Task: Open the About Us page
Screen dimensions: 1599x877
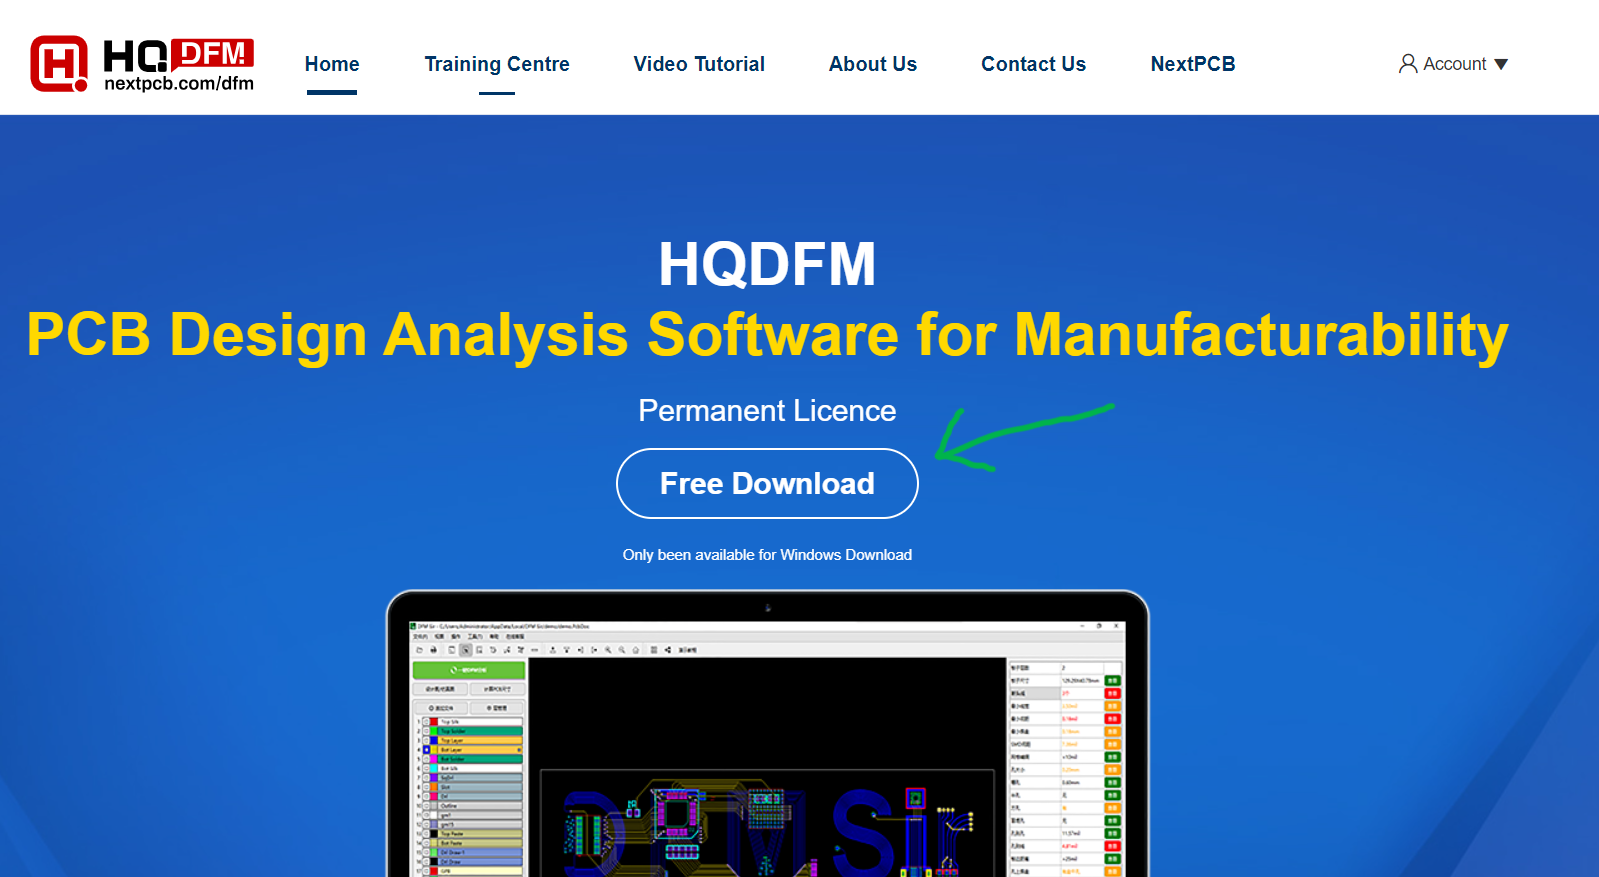Action: 873,64
